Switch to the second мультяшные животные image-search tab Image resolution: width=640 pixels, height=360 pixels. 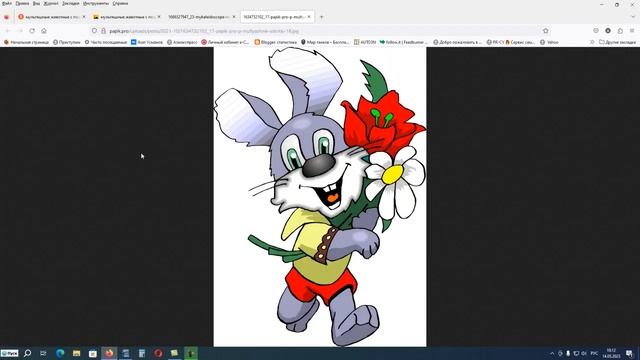click(127, 17)
